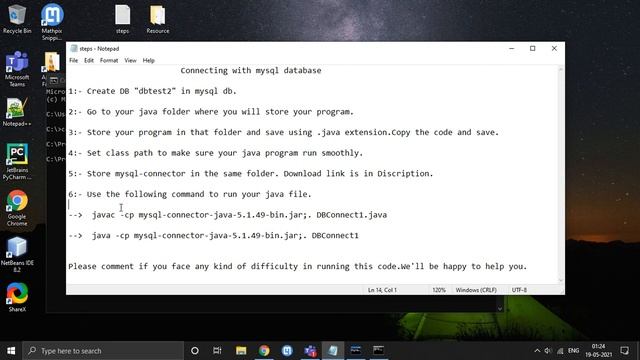The image size is (640, 360).
Task: Click the Notepad vertical scrollbar up arrow
Action: point(561,69)
